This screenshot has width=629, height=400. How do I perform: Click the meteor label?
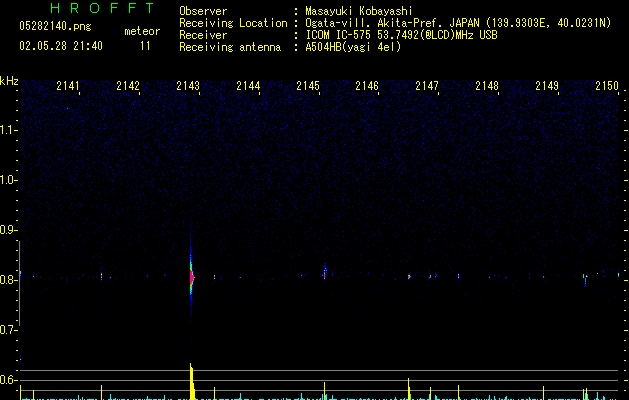pos(142,31)
